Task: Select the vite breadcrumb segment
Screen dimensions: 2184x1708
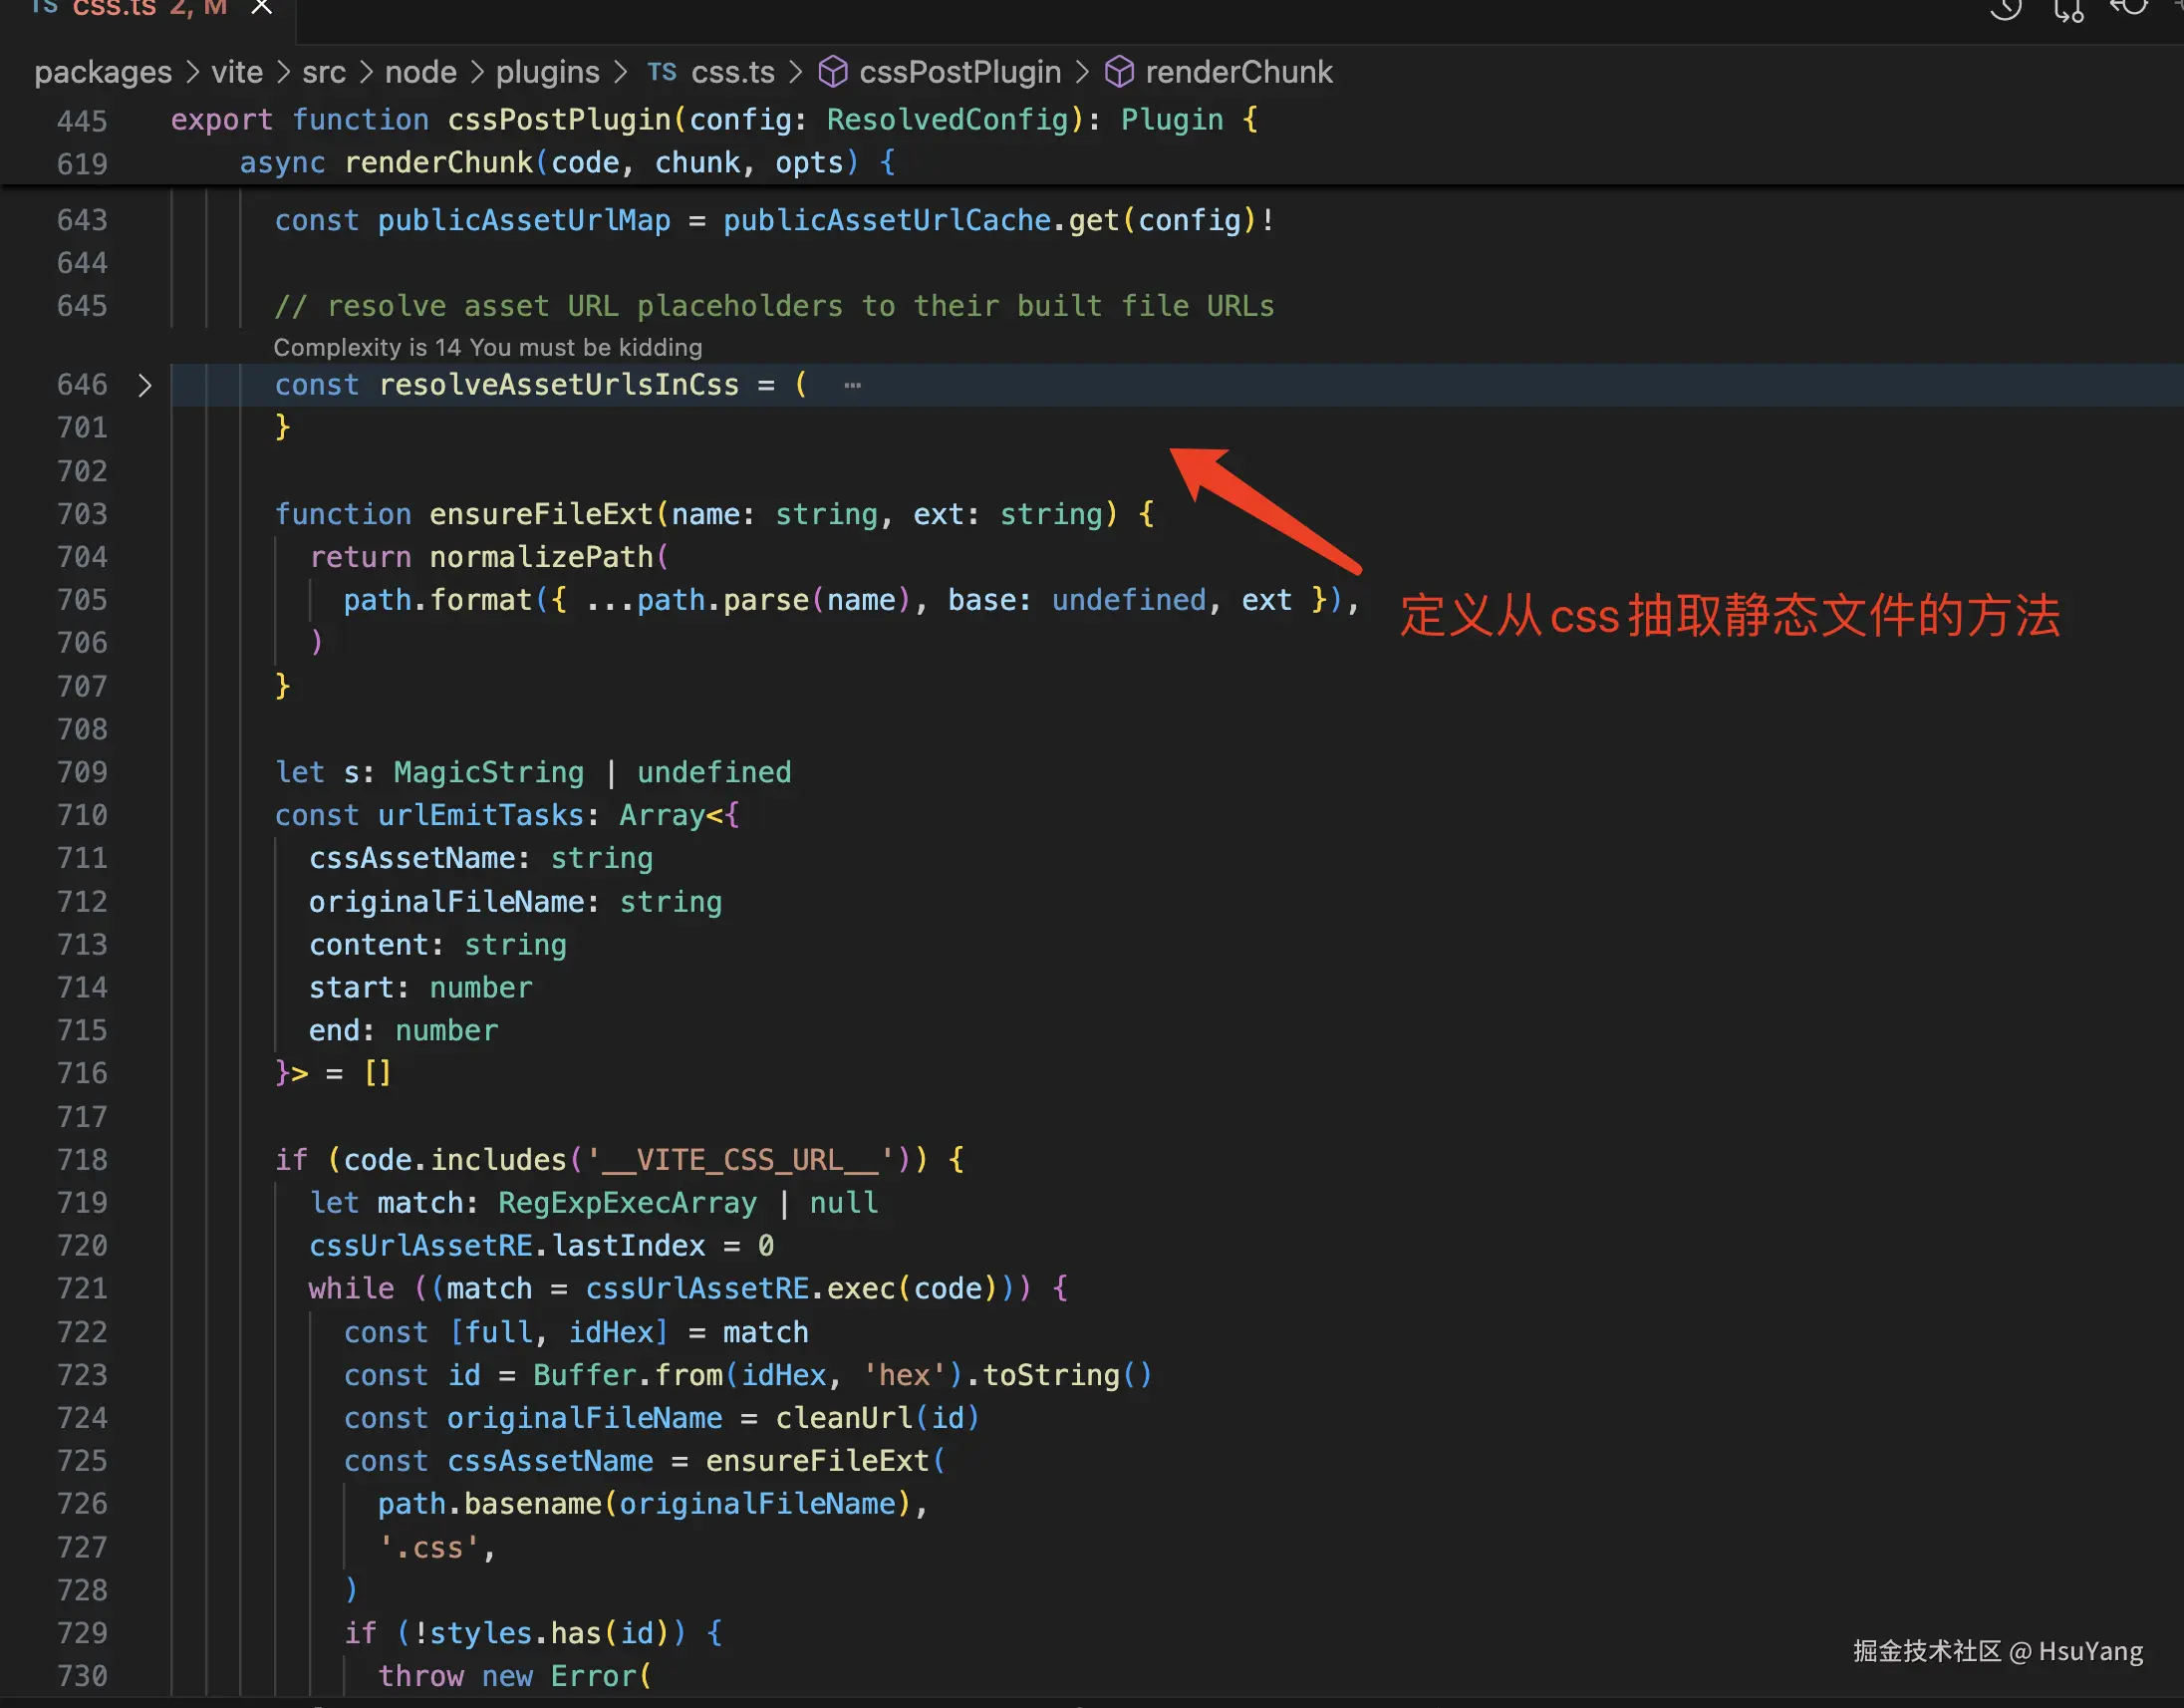Action: (x=237, y=72)
